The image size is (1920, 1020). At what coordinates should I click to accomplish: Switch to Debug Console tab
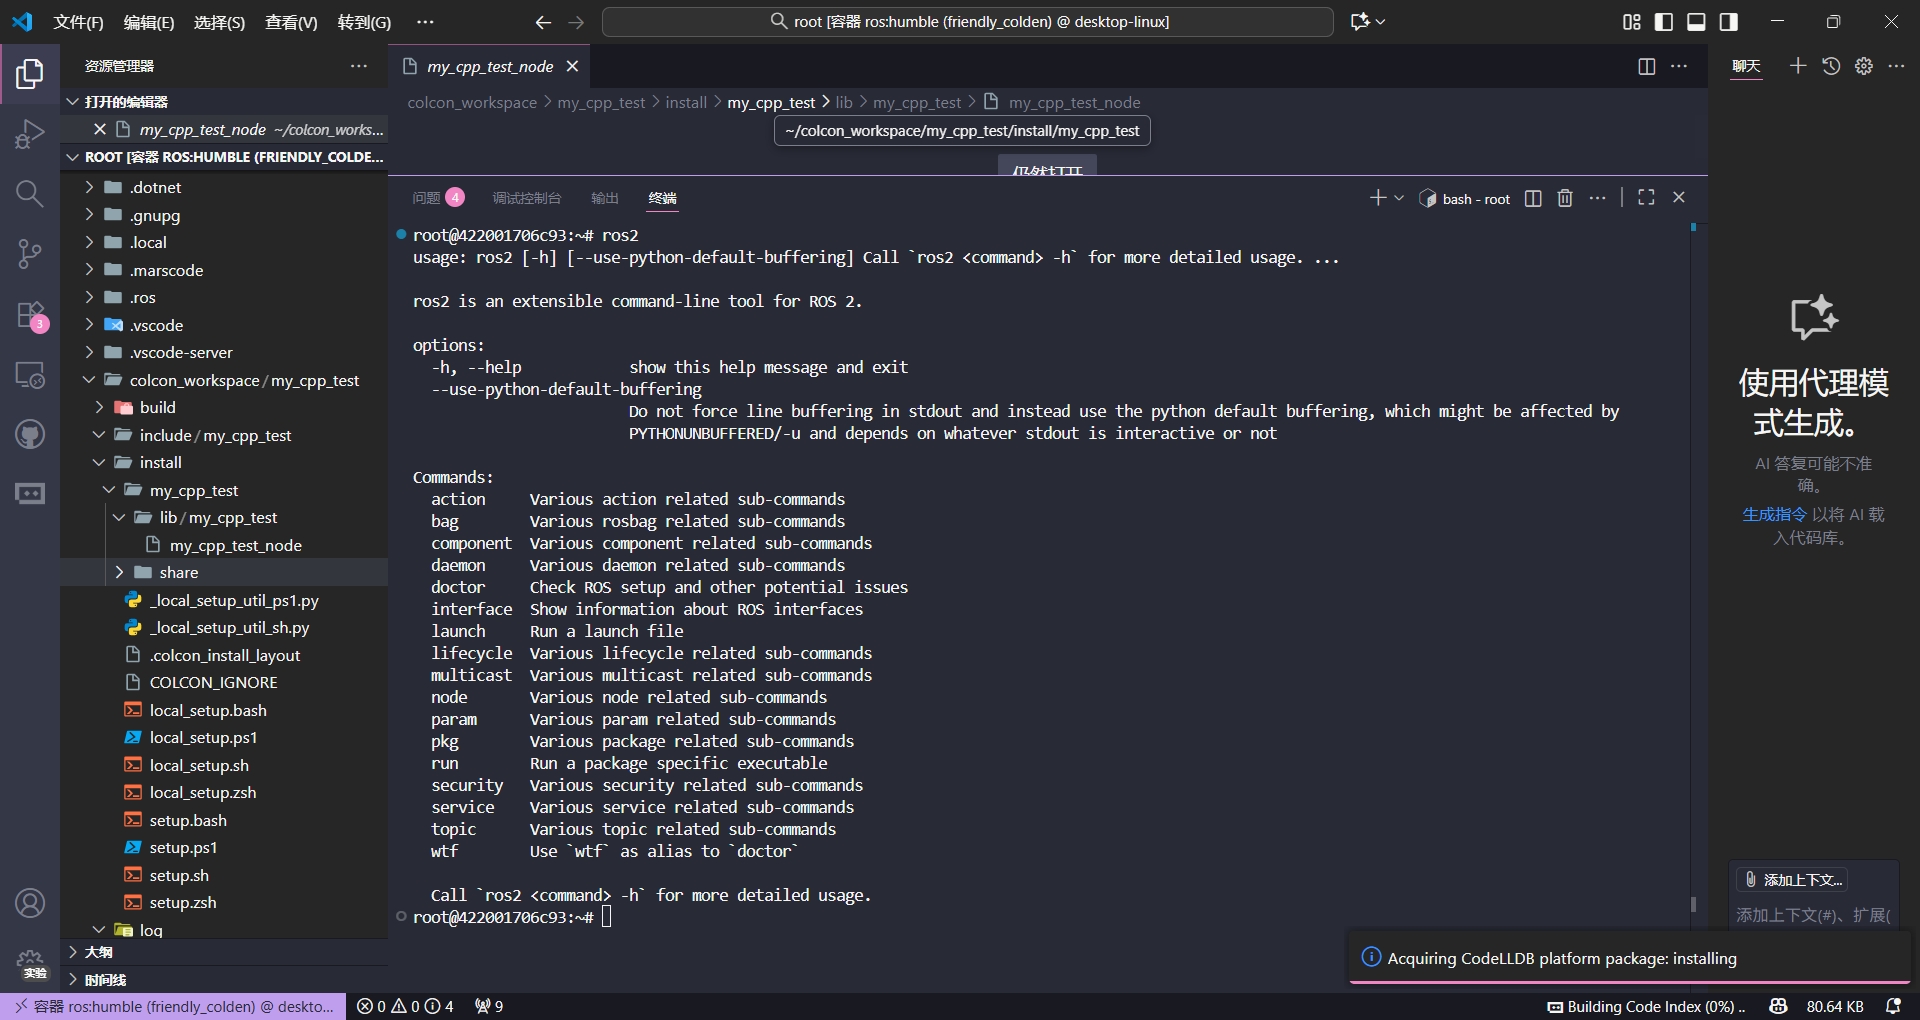(x=527, y=198)
